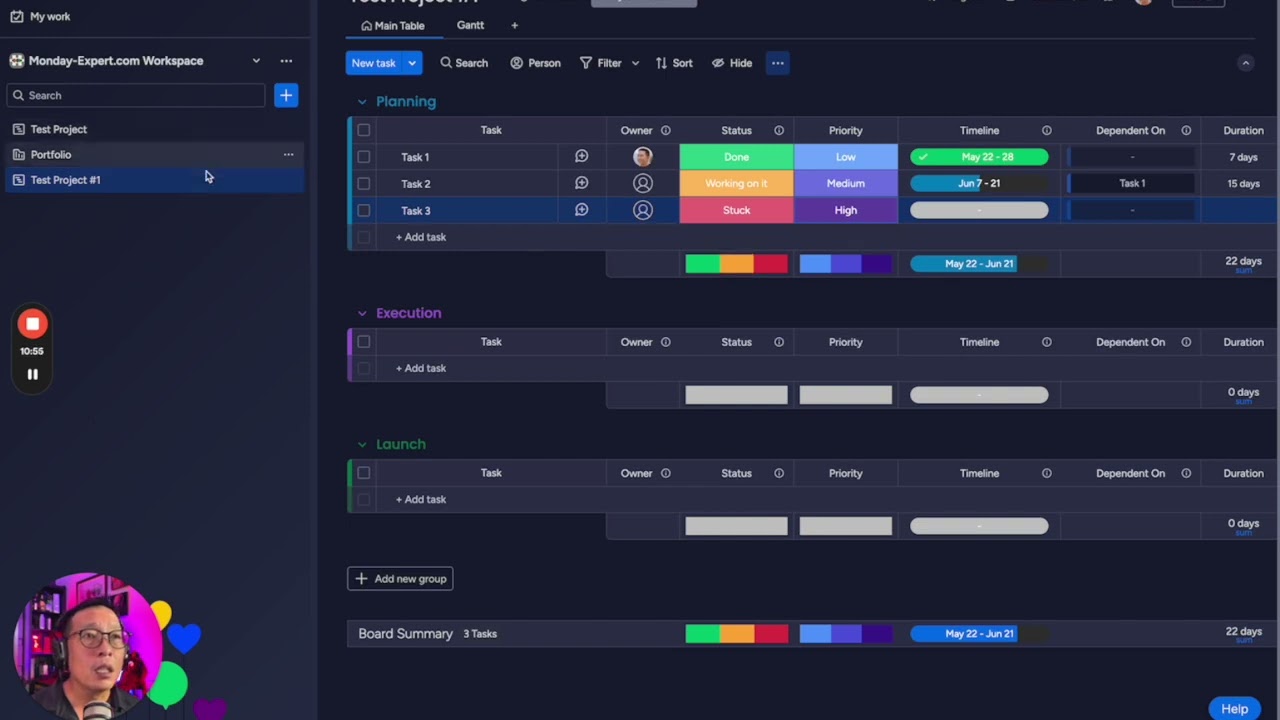Viewport: 1280px width, 720px height.
Task: Click Task 3 High priority cell
Action: coord(845,210)
